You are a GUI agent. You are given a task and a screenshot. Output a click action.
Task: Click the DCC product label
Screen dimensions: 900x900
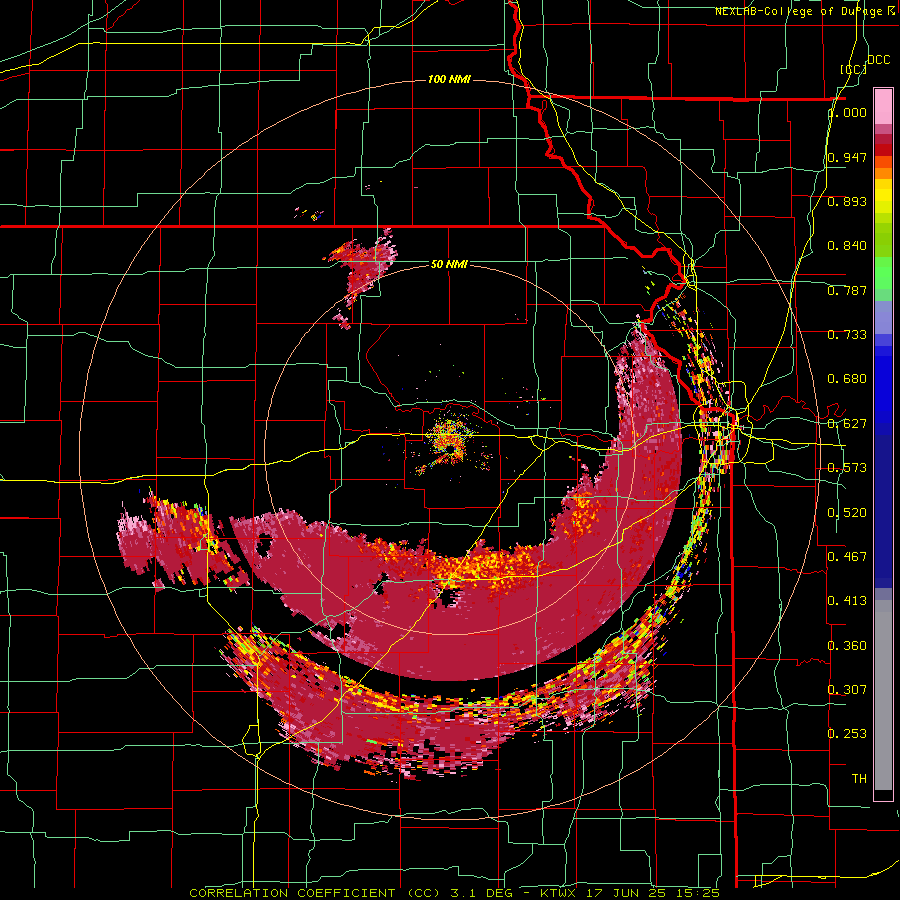click(878, 60)
